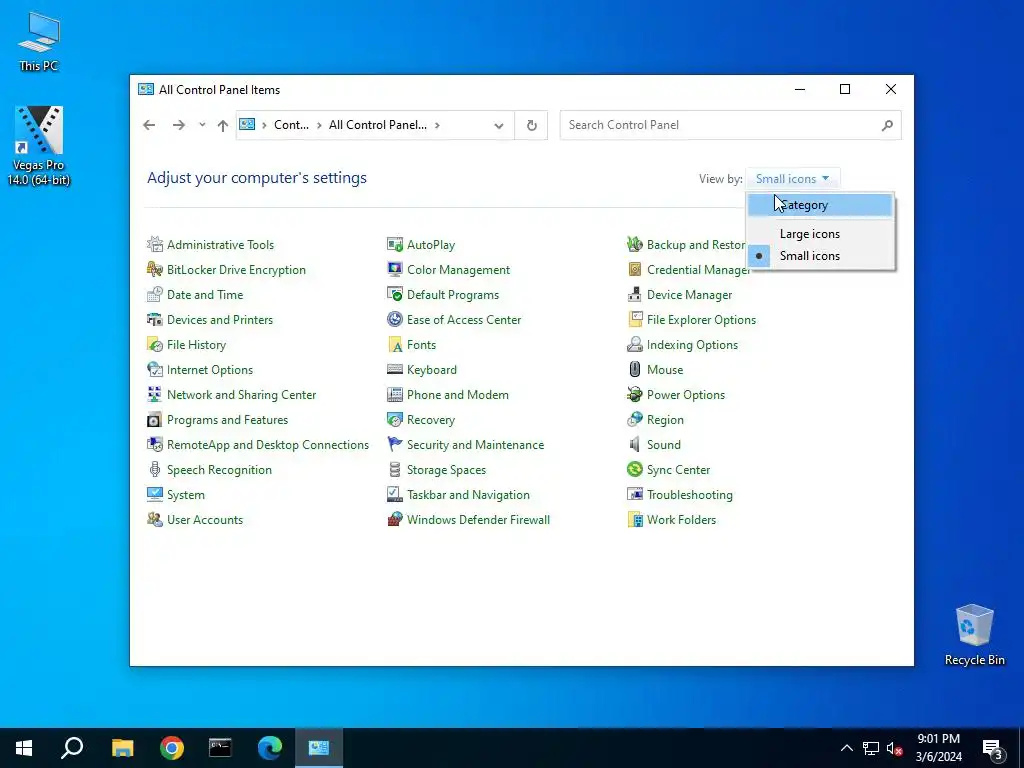
Task: Select the Vegas Pro 14.0 desktop shortcut
Action: 39,146
